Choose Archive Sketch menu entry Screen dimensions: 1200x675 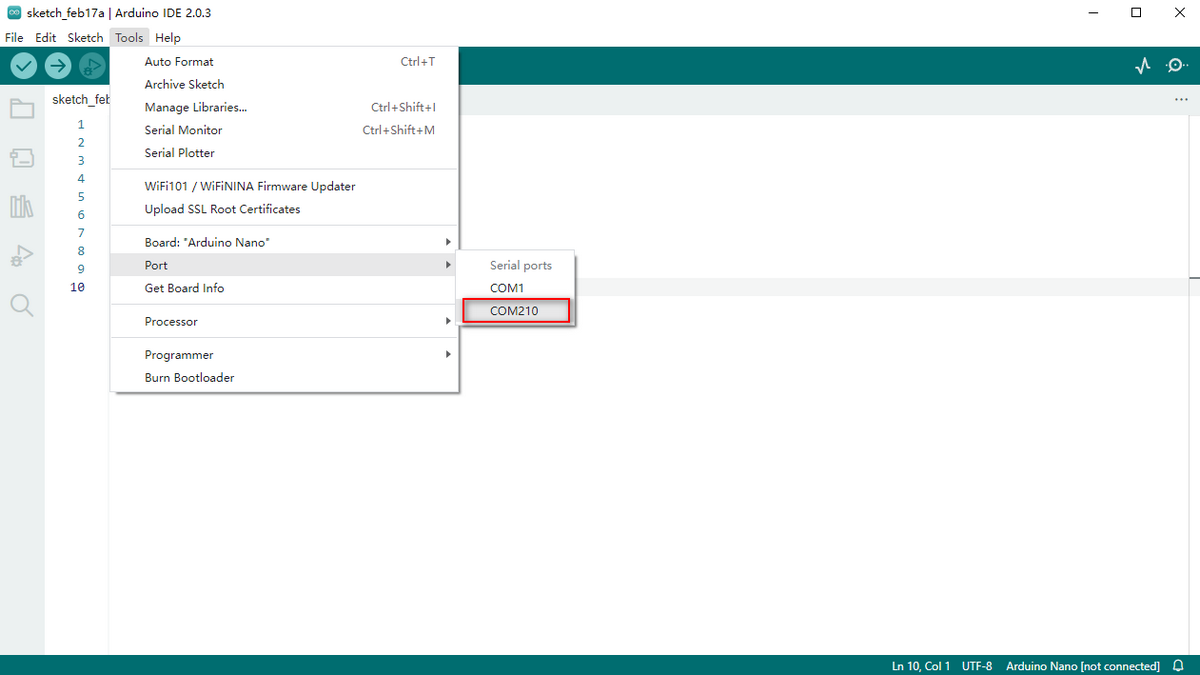tap(285, 85)
